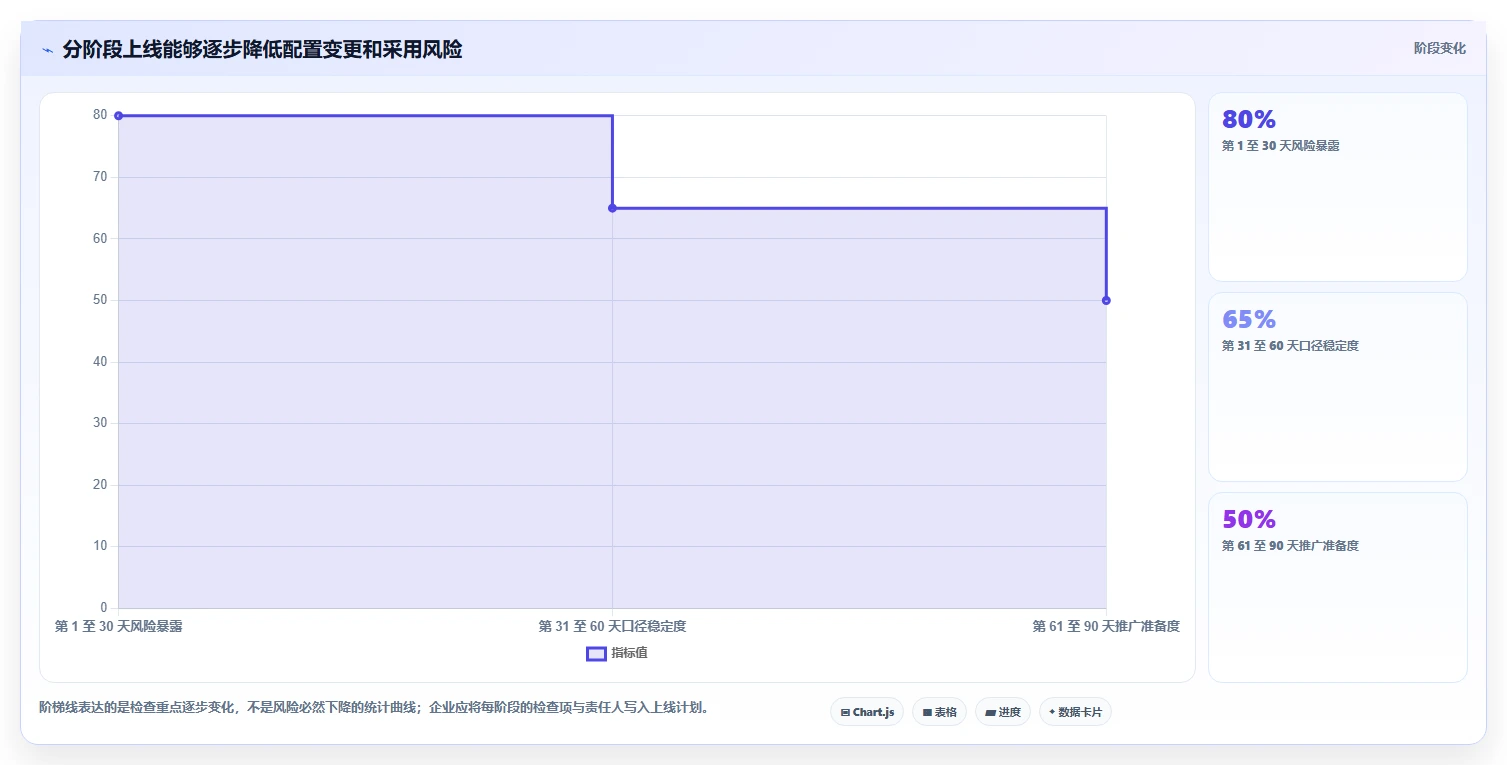1507x765 pixels.
Task: Click y-axis tick label 40
Action: pos(100,362)
